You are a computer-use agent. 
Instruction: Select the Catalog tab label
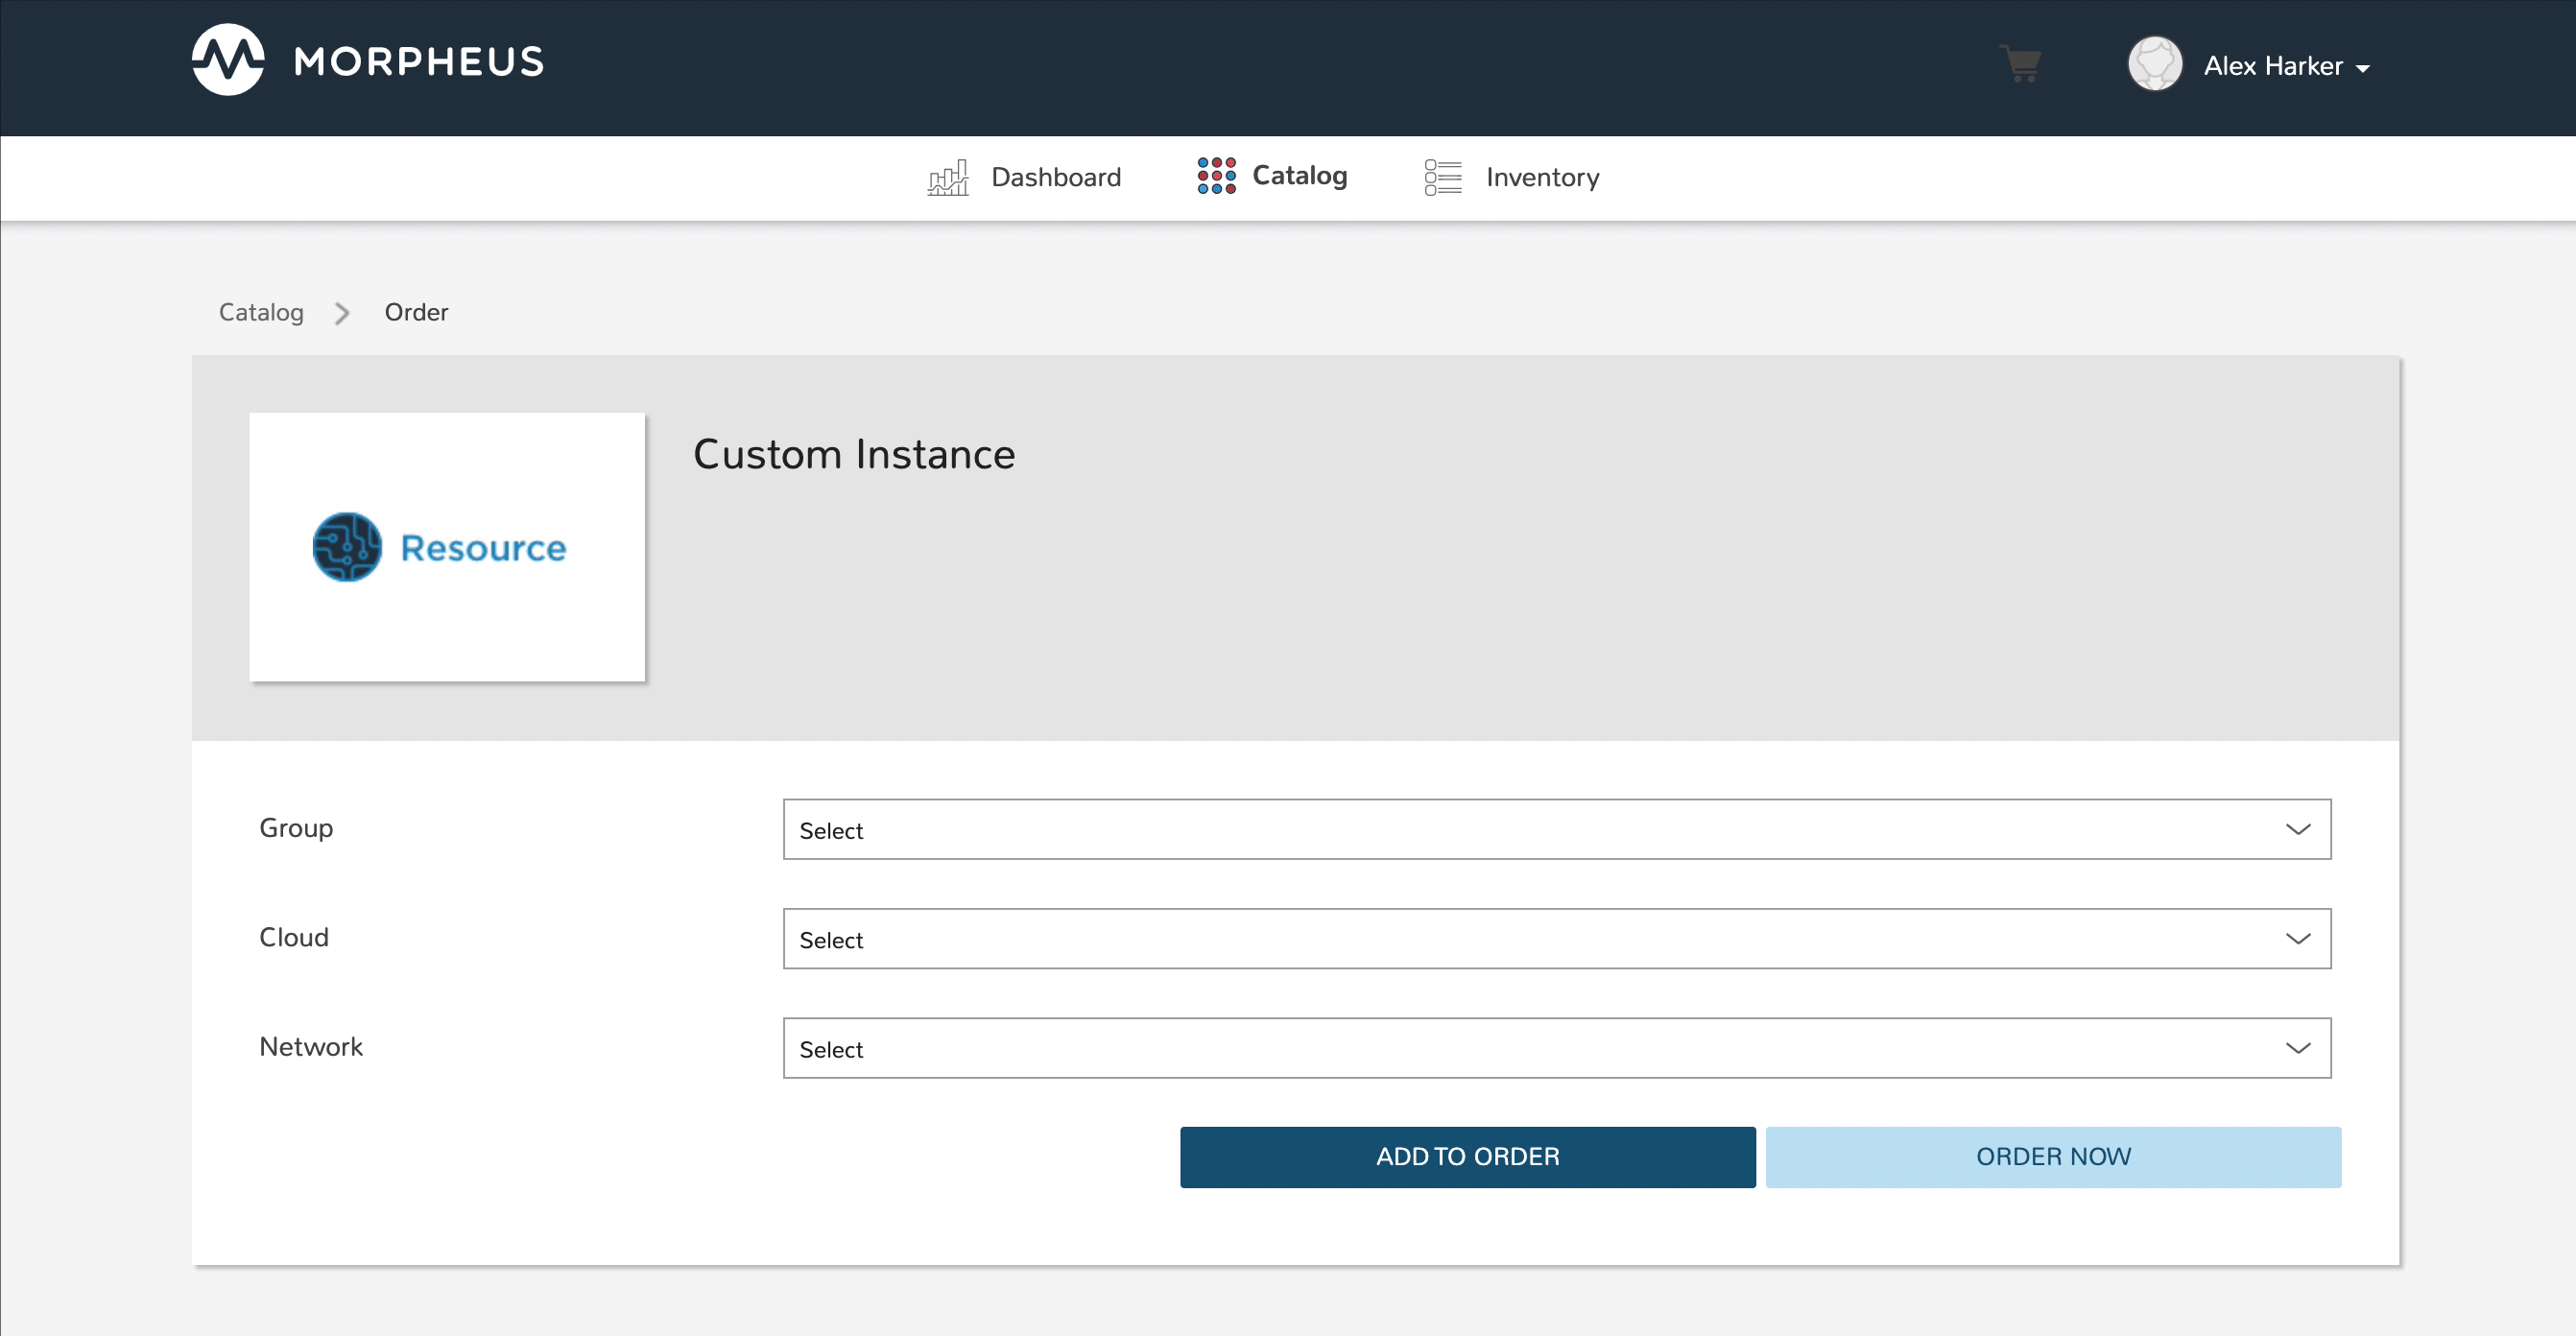[1299, 176]
